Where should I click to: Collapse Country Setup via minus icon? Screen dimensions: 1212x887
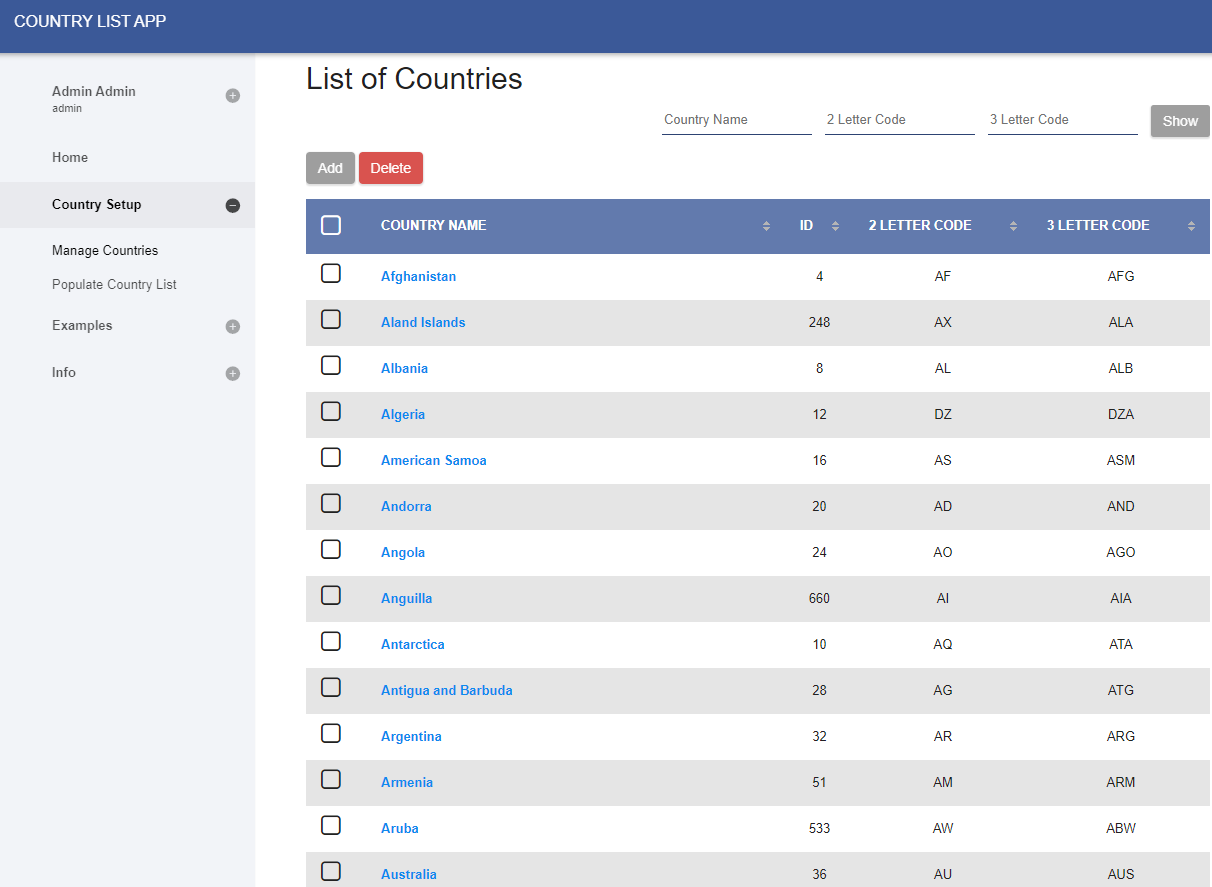232,205
